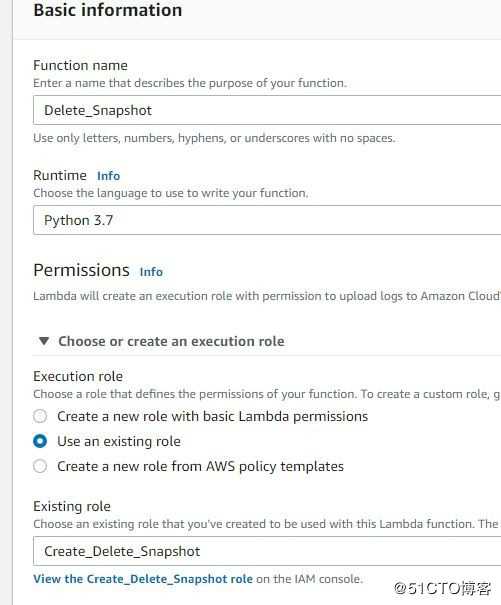This screenshot has width=501, height=605.
Task: Open the Existing role dropdown showing Create_Delete_Snapshot
Action: [x=267, y=551]
